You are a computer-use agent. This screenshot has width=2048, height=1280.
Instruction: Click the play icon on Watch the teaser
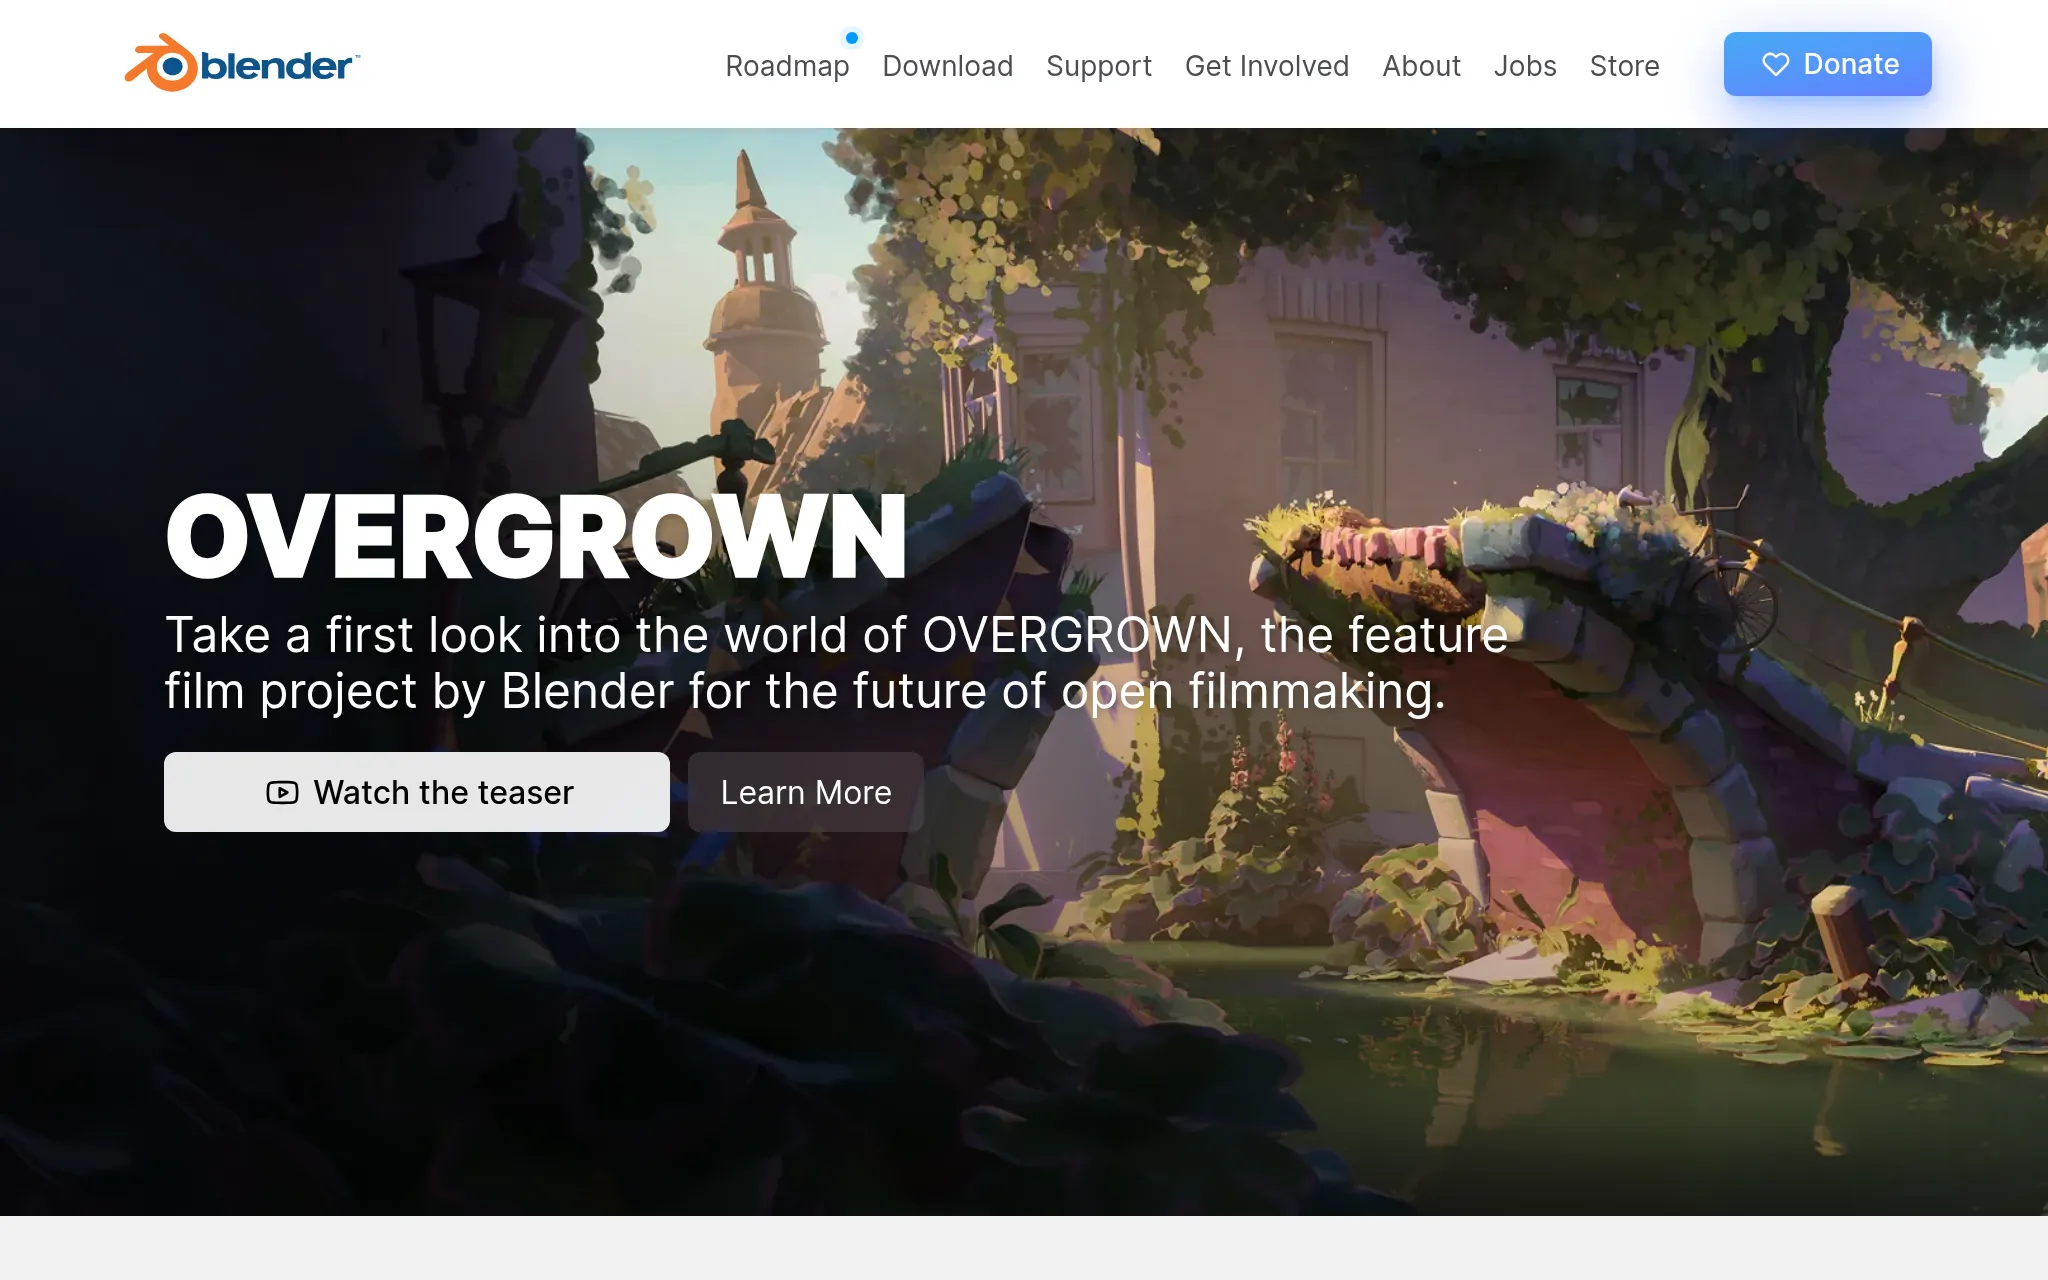coord(282,793)
